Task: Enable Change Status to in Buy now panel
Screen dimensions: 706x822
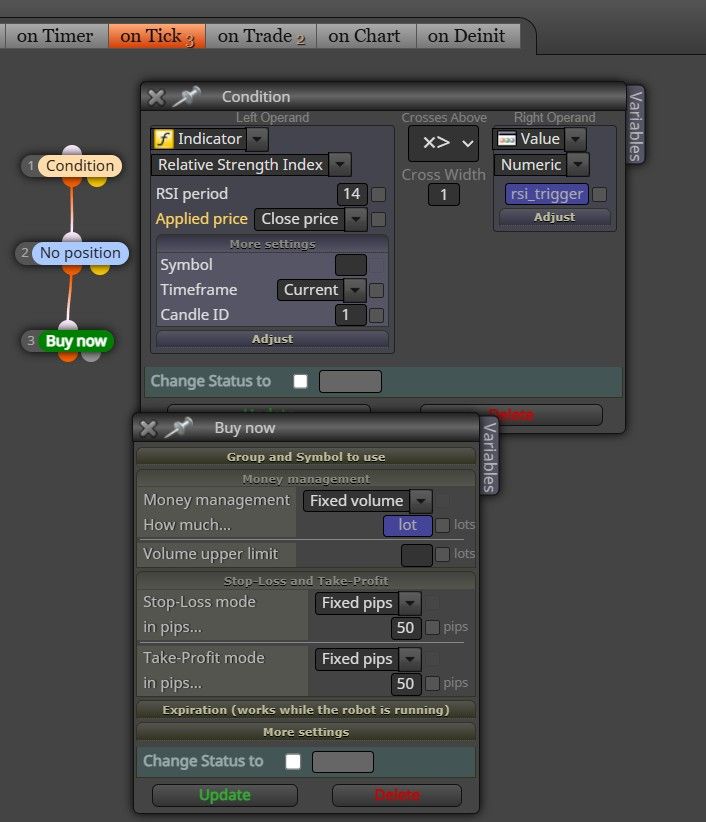Action: pos(293,762)
